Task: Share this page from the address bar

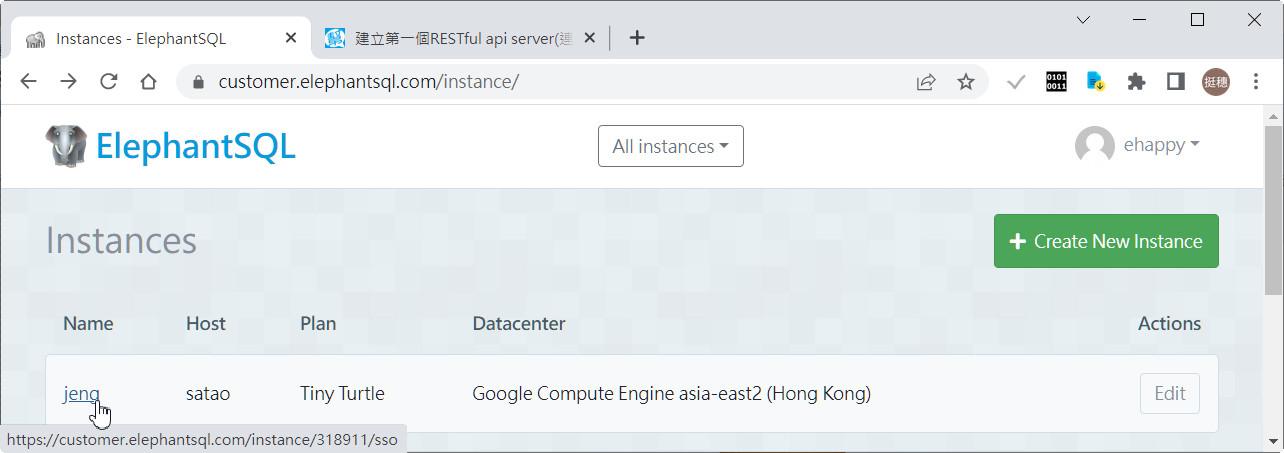Action: point(926,82)
